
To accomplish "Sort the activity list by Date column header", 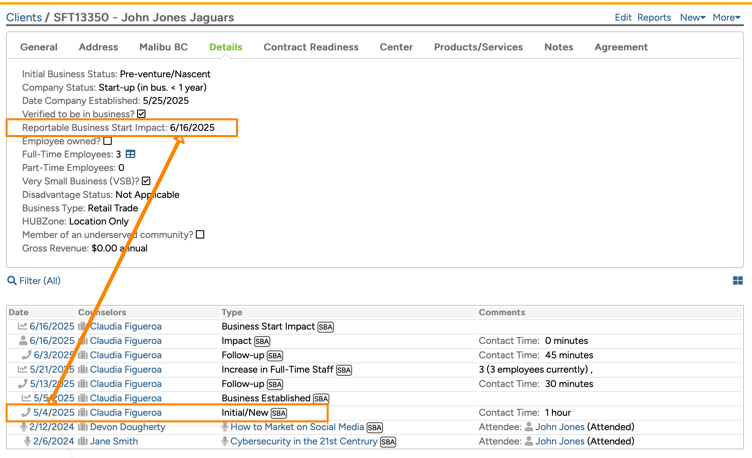I will click(18, 312).
